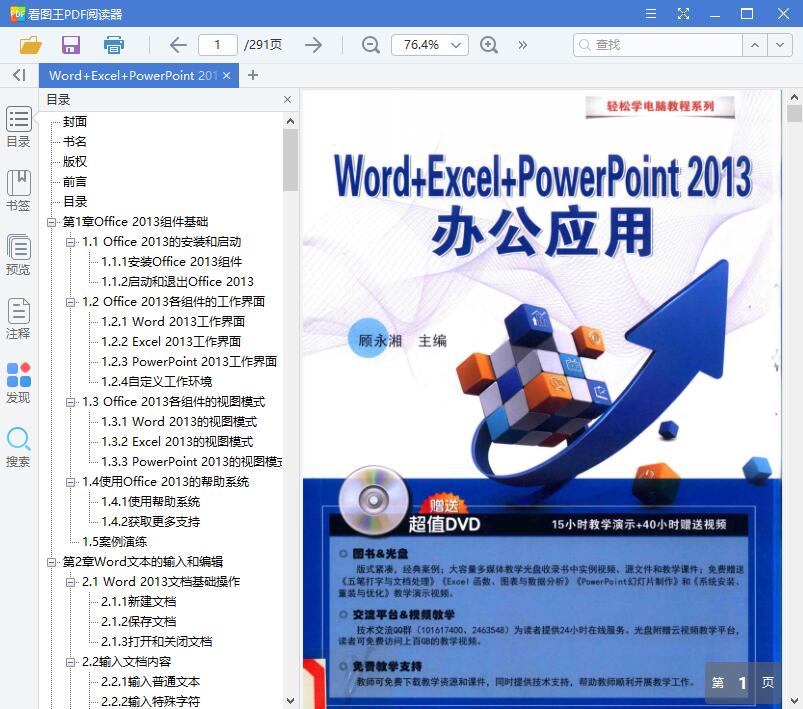Click the outline panel scrollbar thumb
The height and width of the screenshot is (709, 803).
point(290,159)
